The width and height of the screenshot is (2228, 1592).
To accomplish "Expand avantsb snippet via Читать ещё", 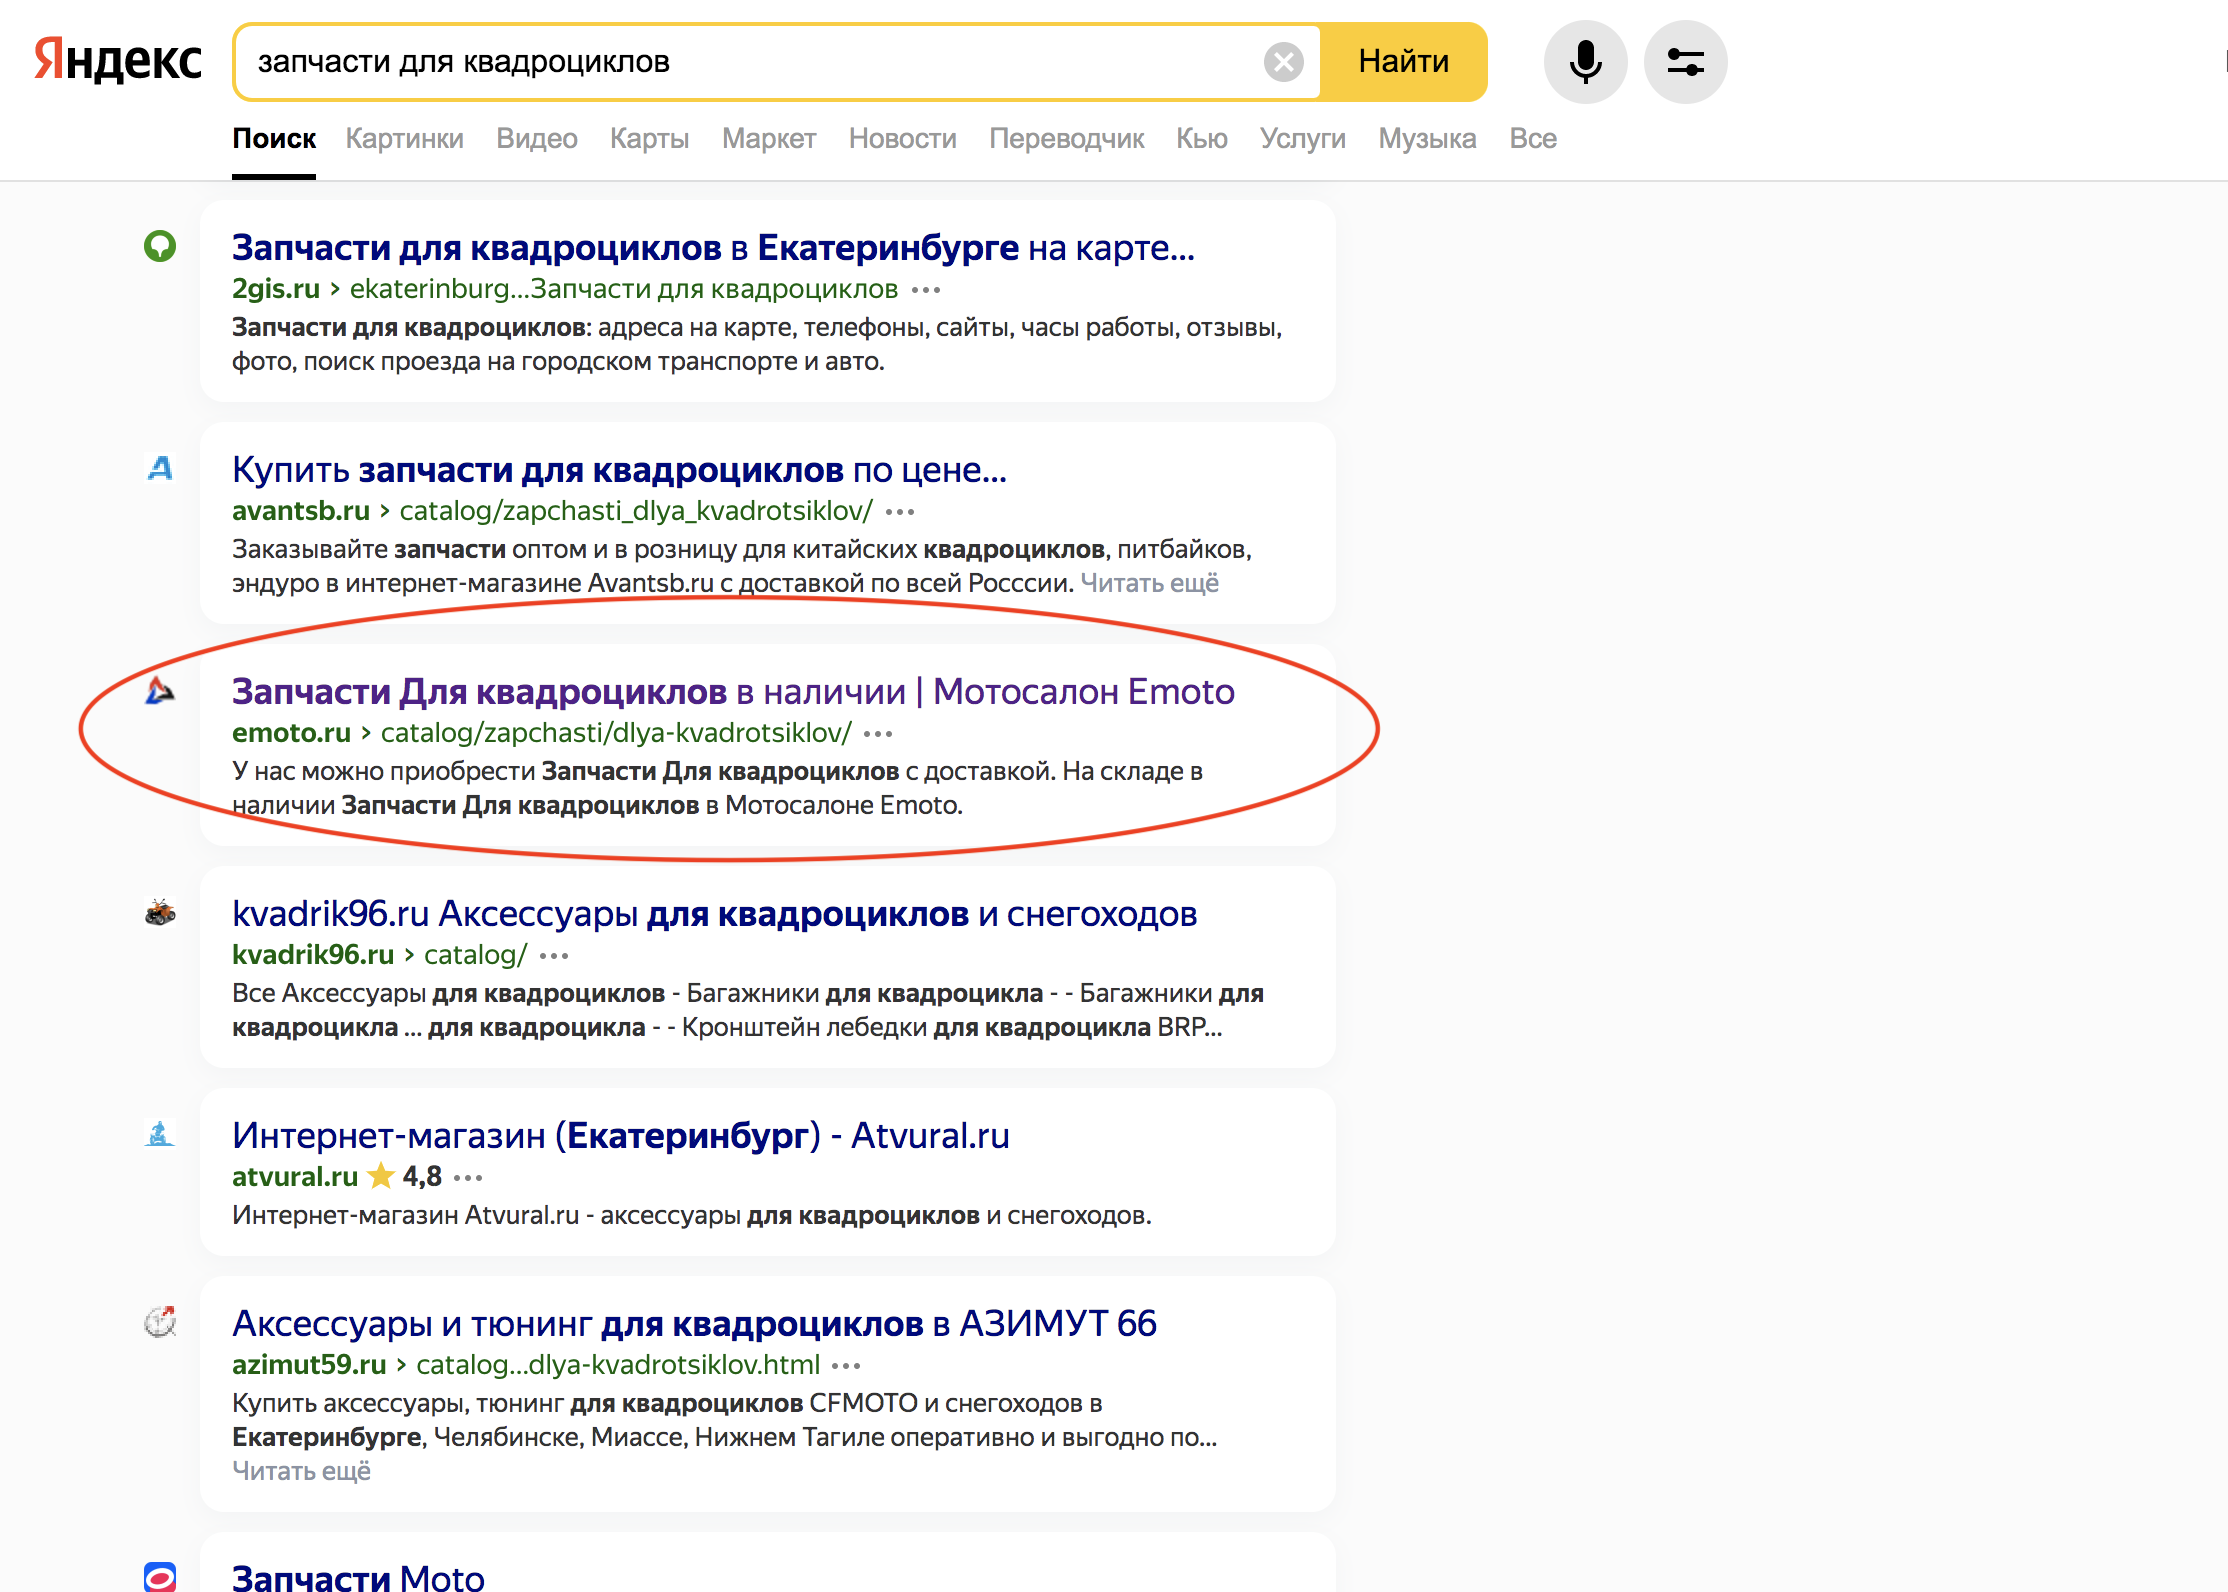I will point(1149,583).
